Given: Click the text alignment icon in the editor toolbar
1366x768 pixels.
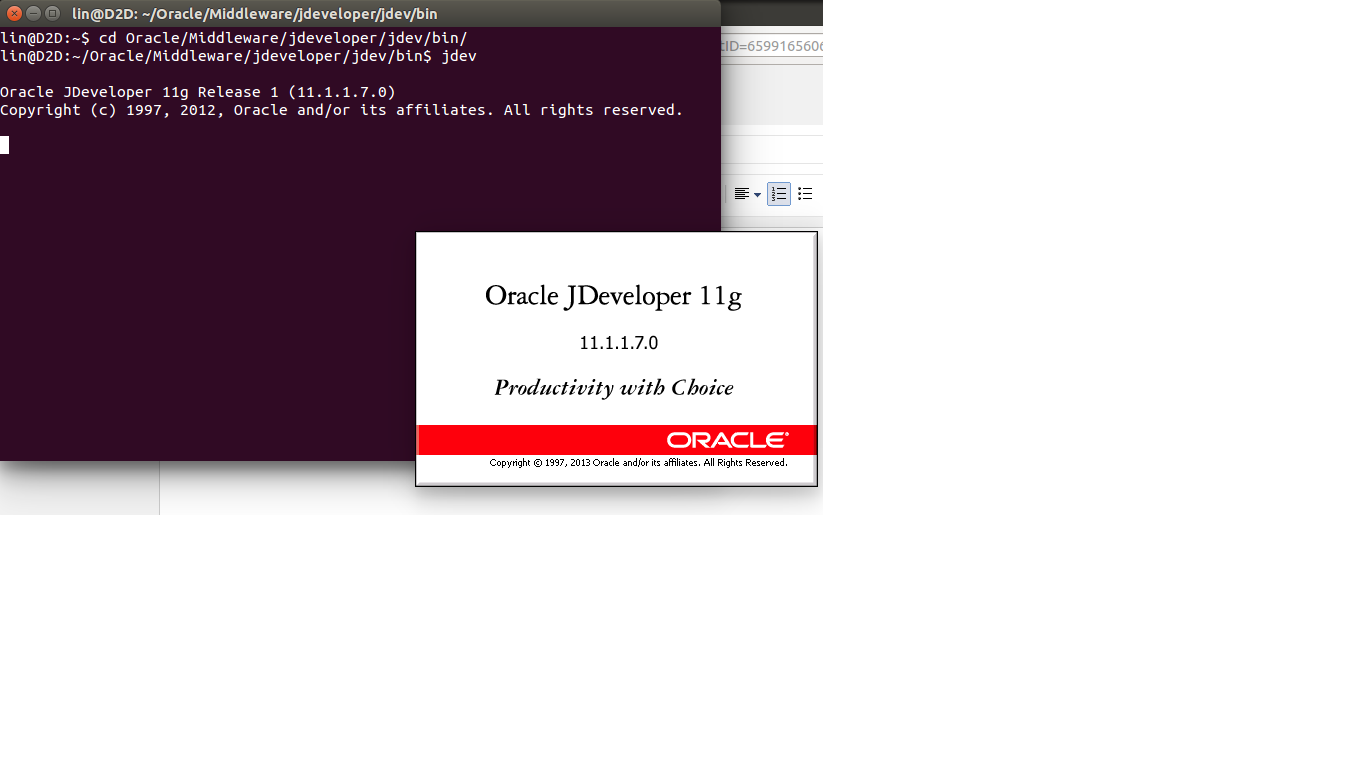Looking at the screenshot, I should pyautogui.click(x=742, y=194).
